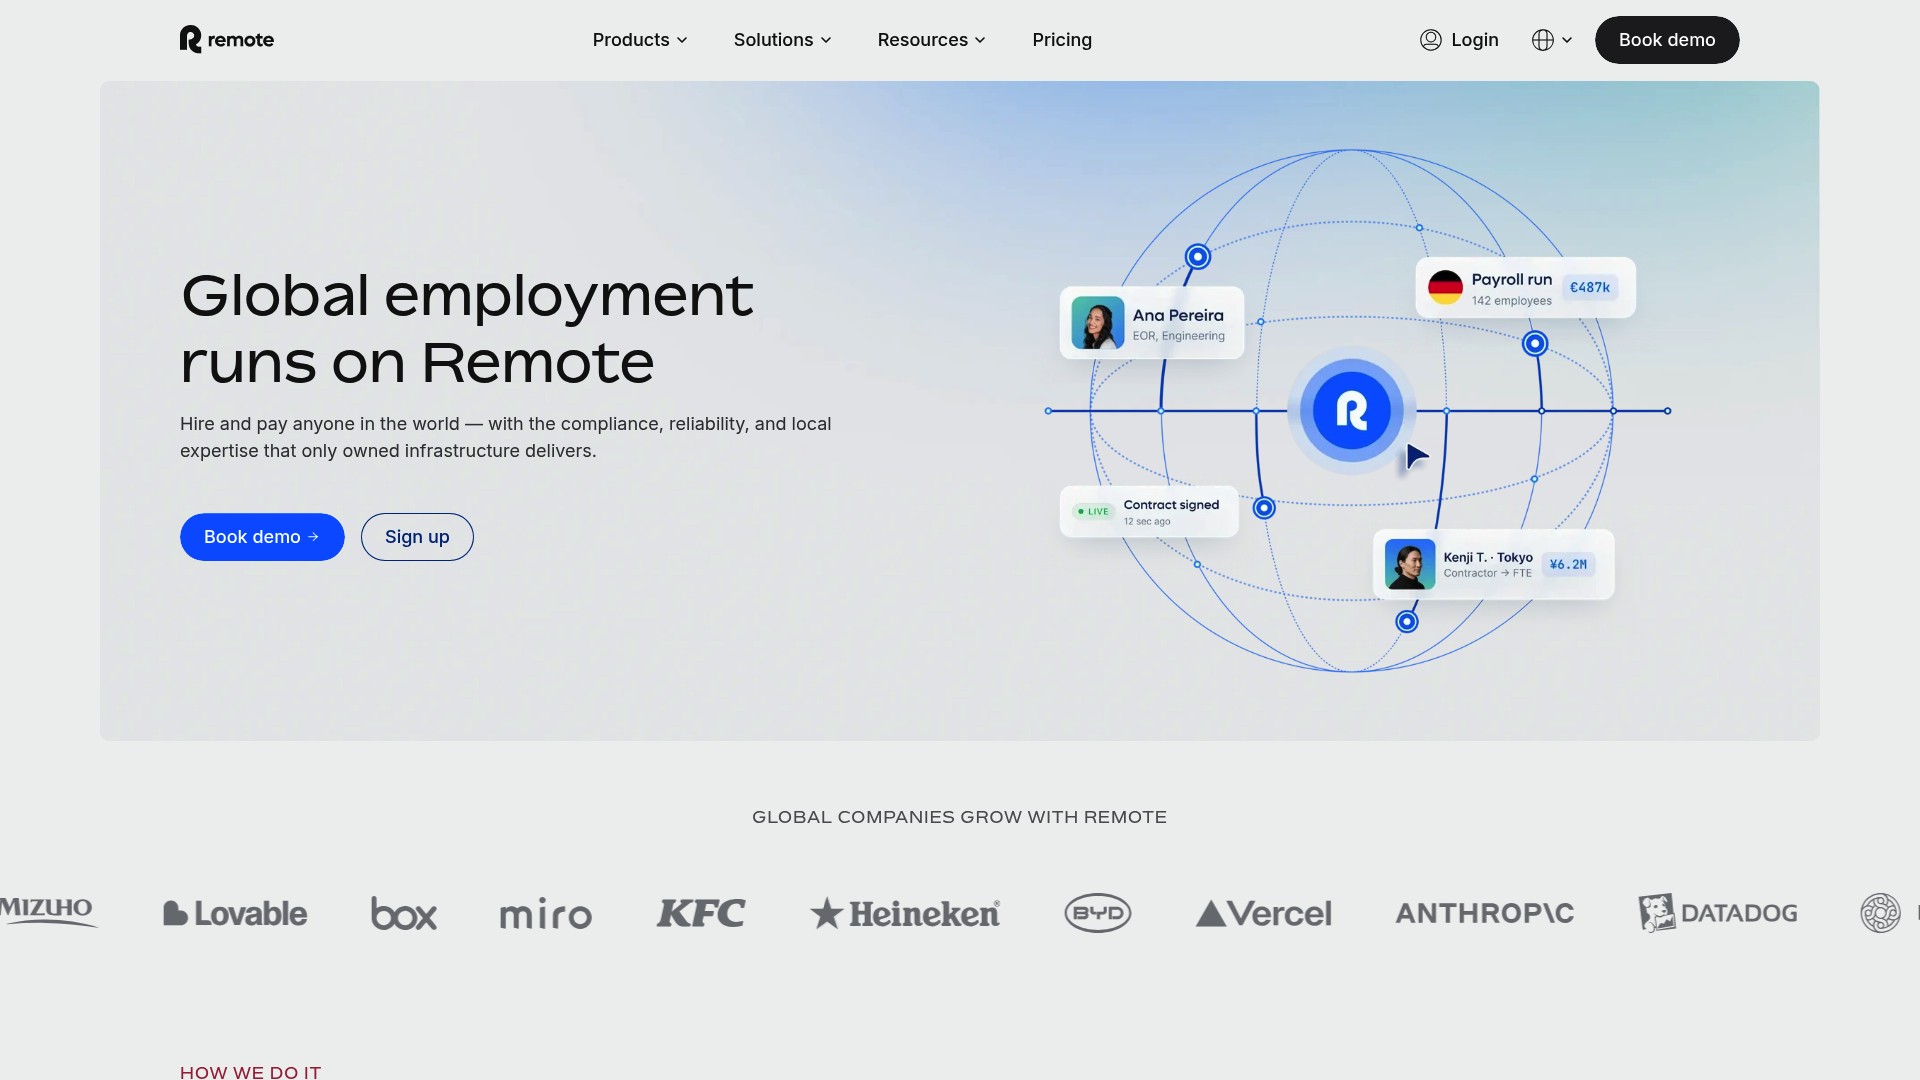Click the Remote logo in the header

(227, 40)
